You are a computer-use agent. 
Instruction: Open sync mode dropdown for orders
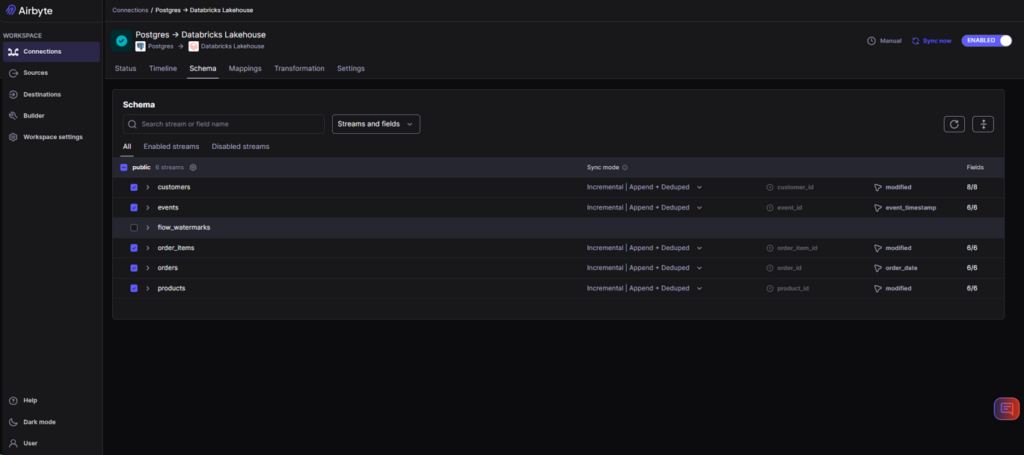(x=645, y=268)
